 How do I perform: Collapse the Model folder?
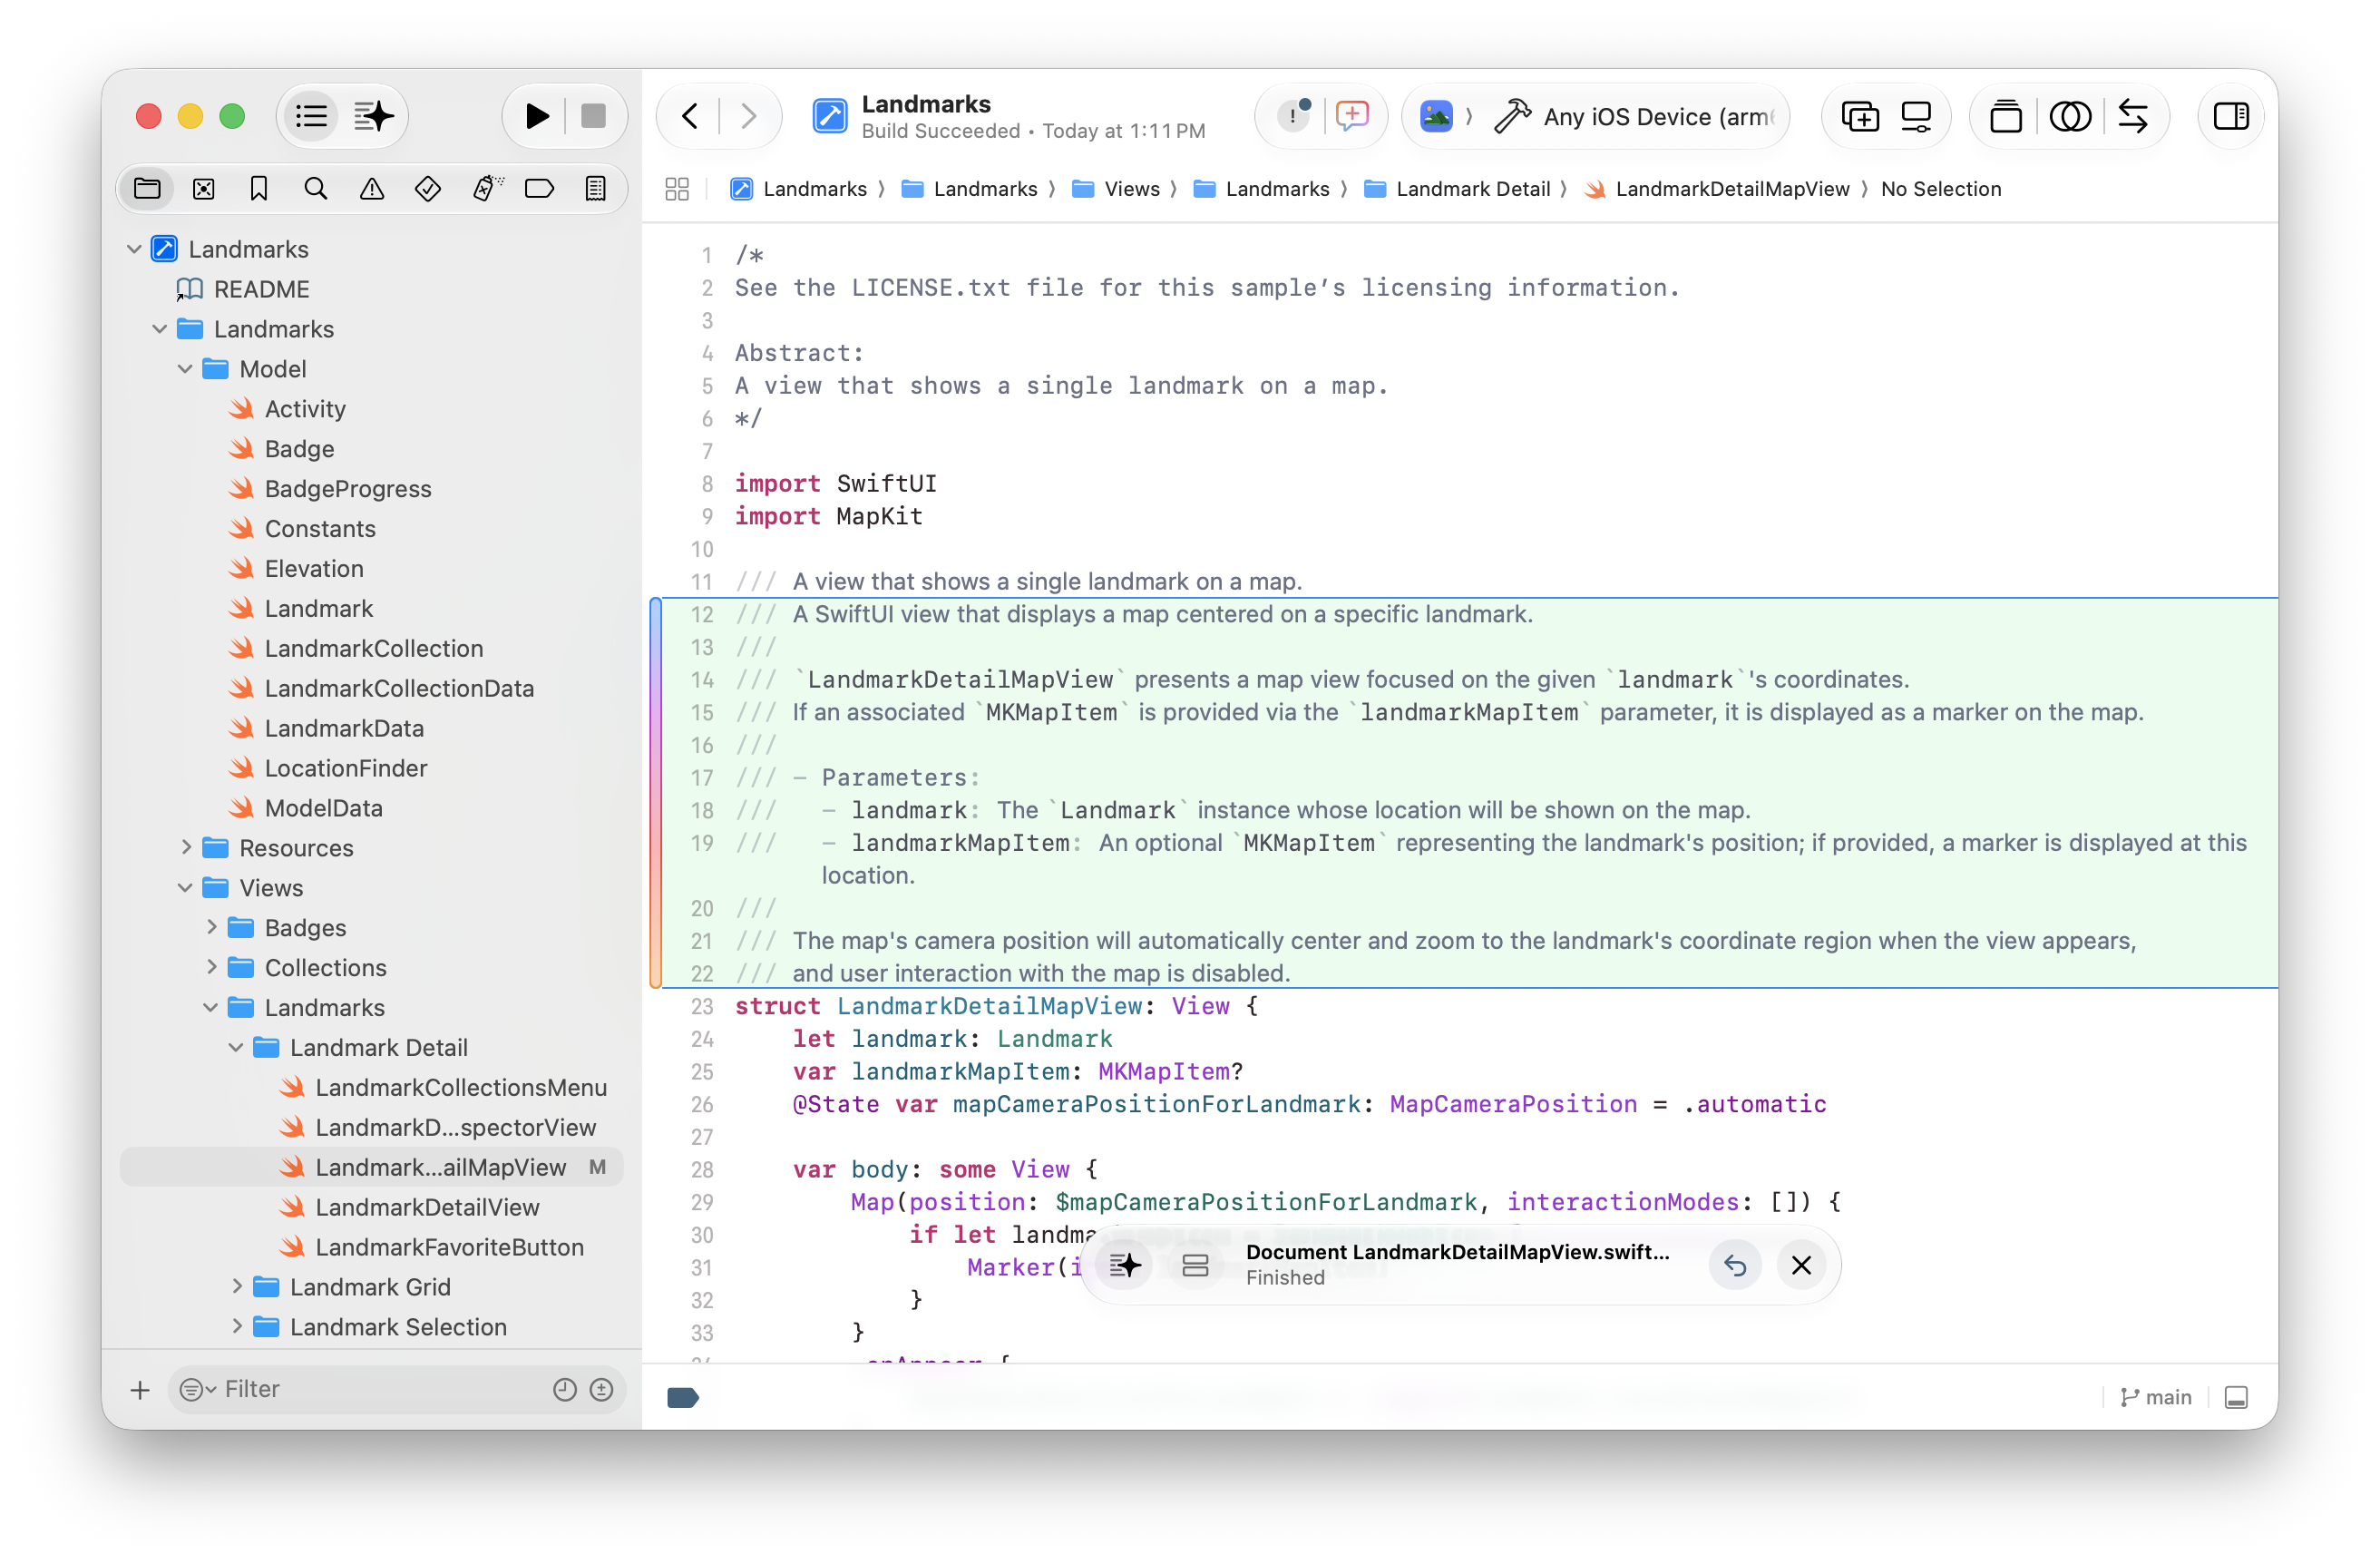(x=185, y=369)
